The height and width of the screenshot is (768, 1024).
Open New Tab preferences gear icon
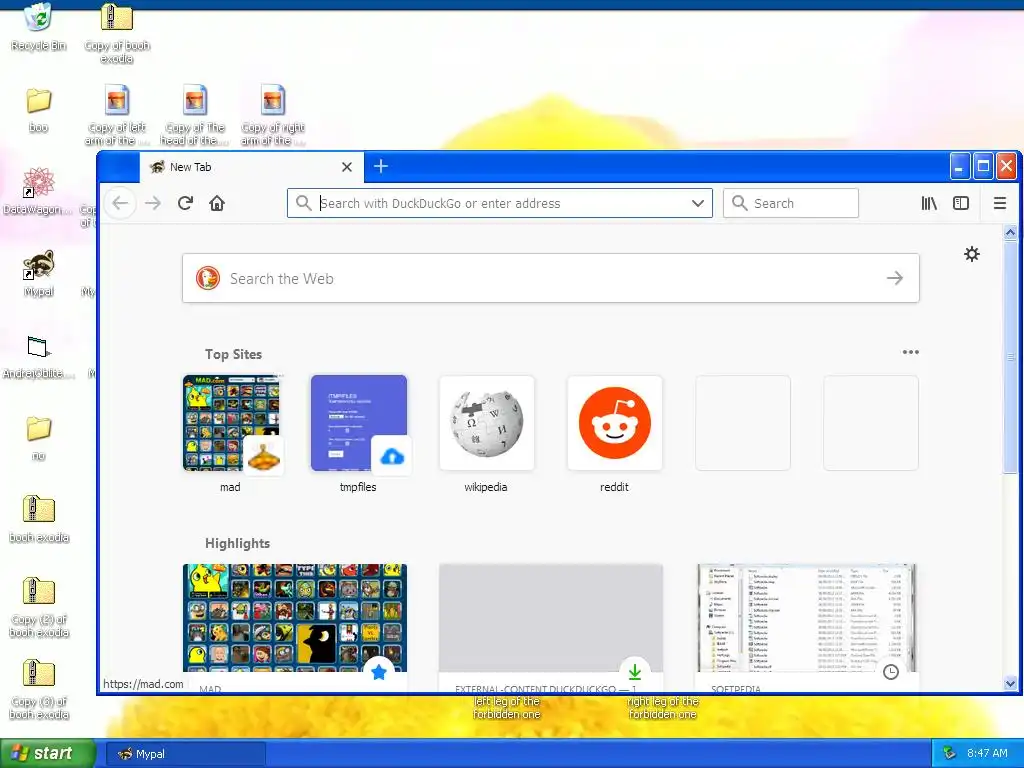[x=972, y=254]
